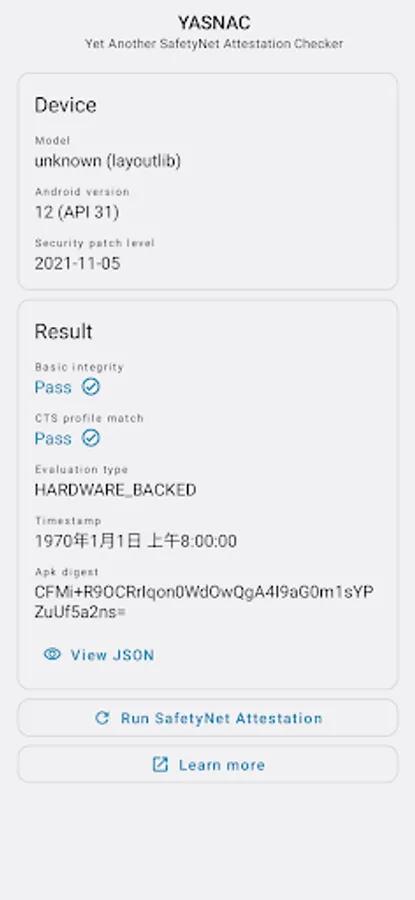Click the eye icon next to View JSON
The height and width of the screenshot is (900, 415).
click(52, 654)
